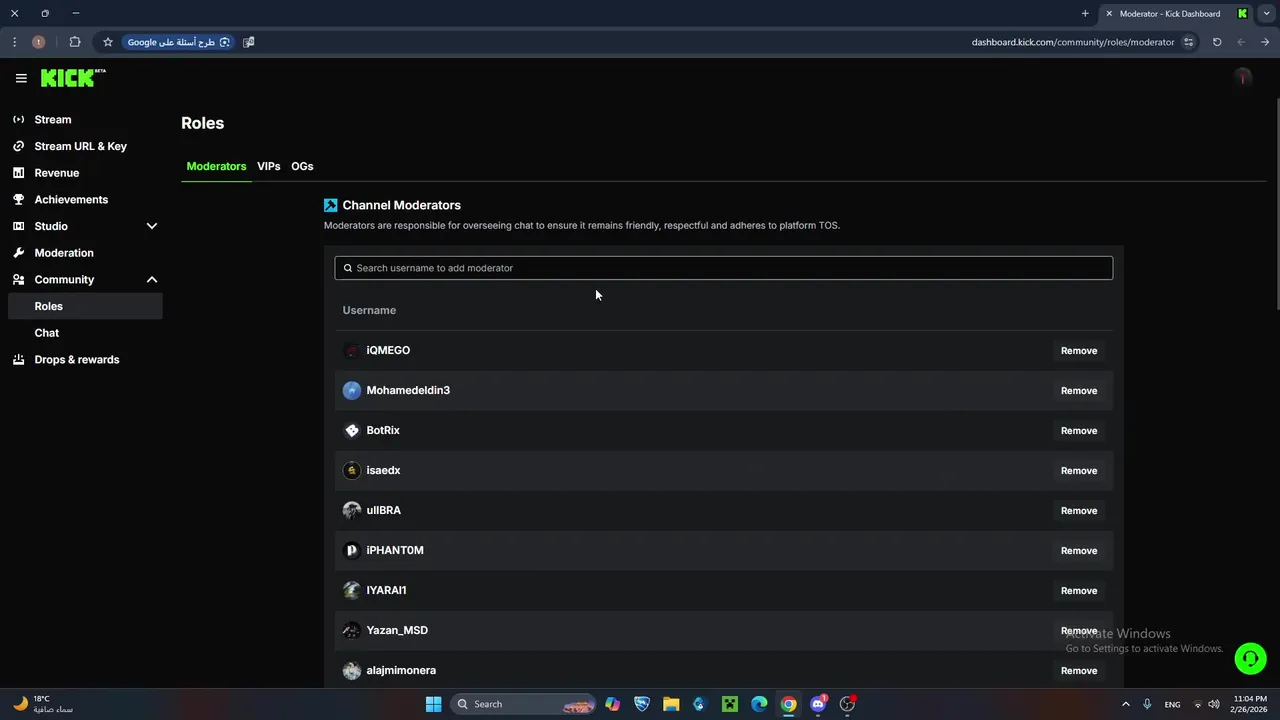
Task: Expand the Studio submenu chevron
Action: [152, 226]
